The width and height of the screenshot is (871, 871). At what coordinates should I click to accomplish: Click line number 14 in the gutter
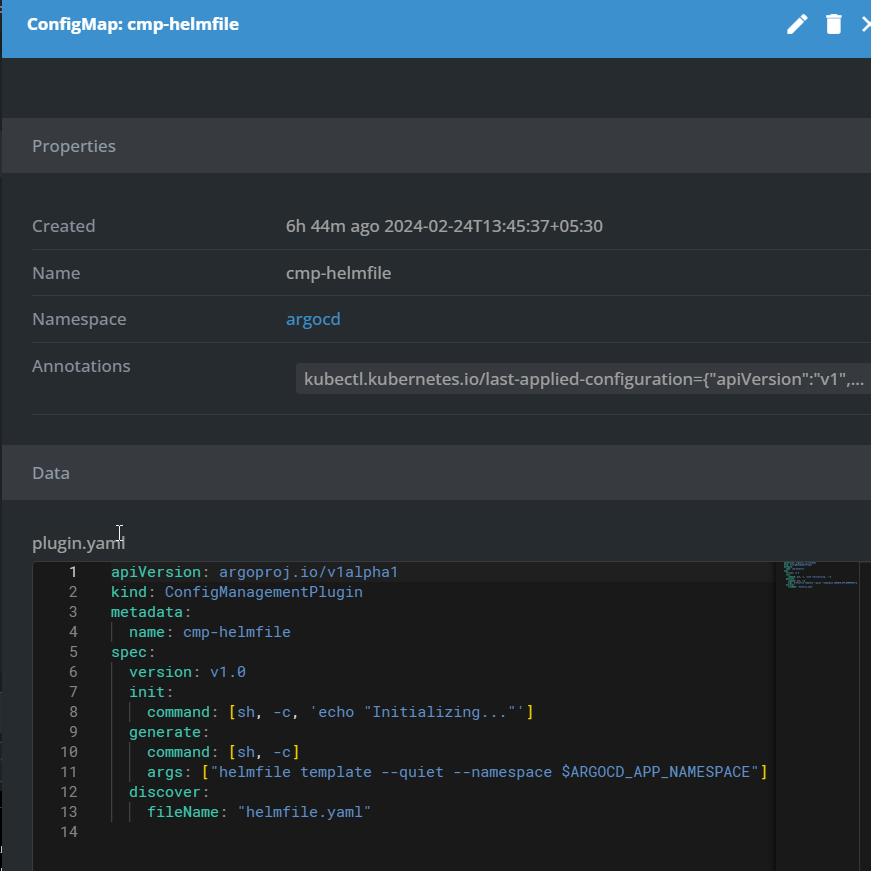(x=68, y=831)
